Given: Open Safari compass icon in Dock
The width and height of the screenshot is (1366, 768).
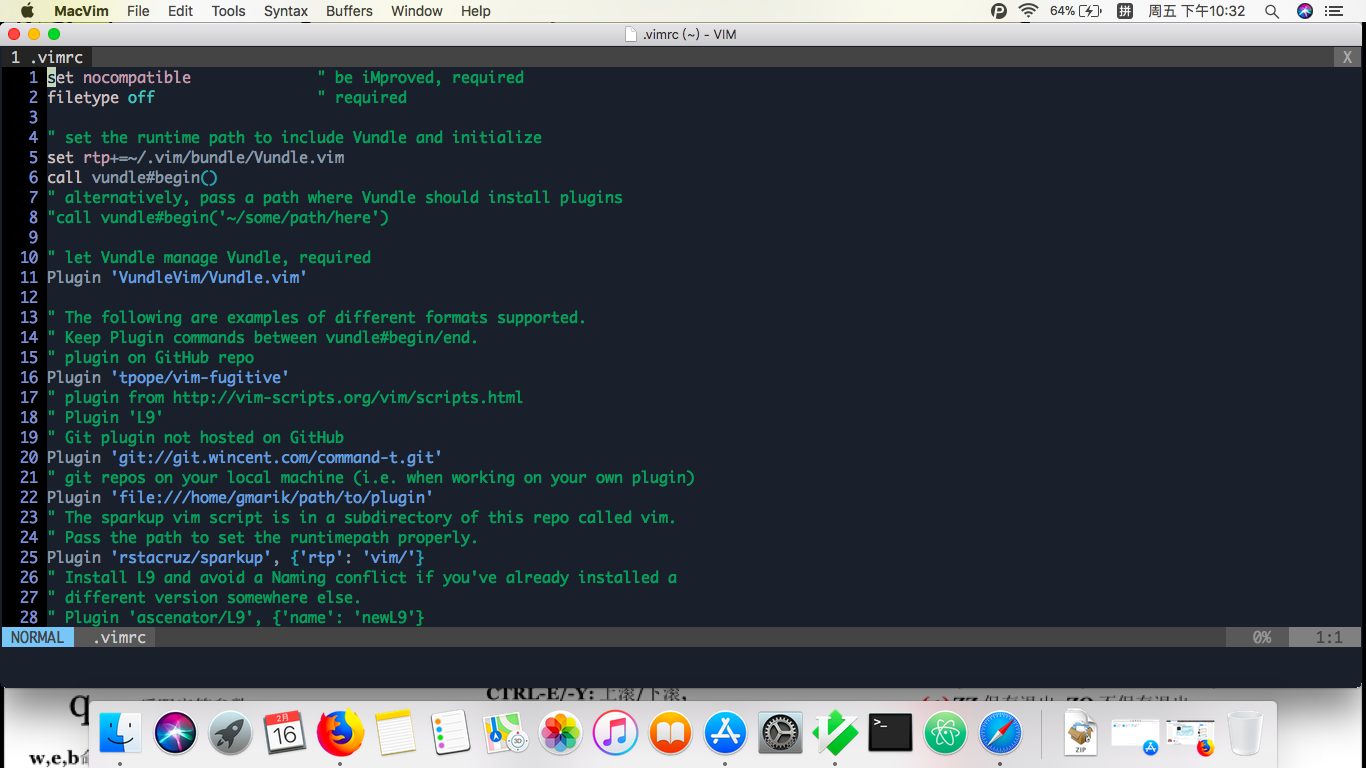Looking at the screenshot, I should click(1000, 733).
